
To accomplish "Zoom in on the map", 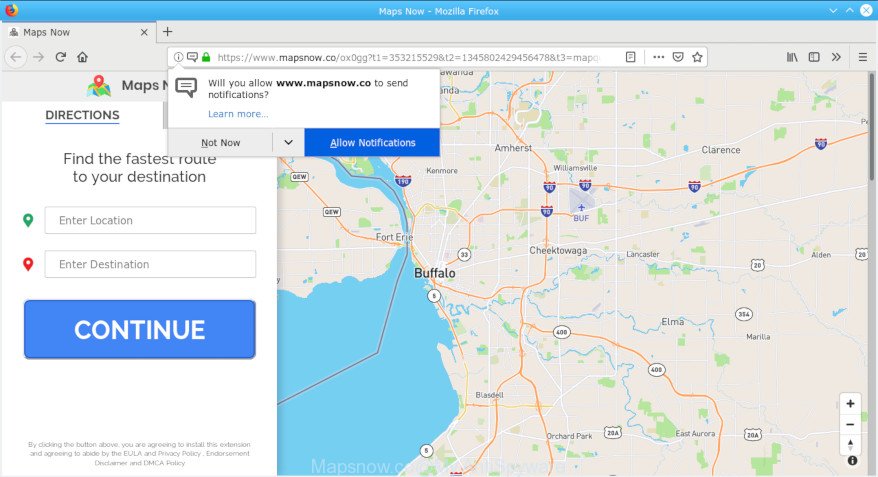I will pos(850,404).
